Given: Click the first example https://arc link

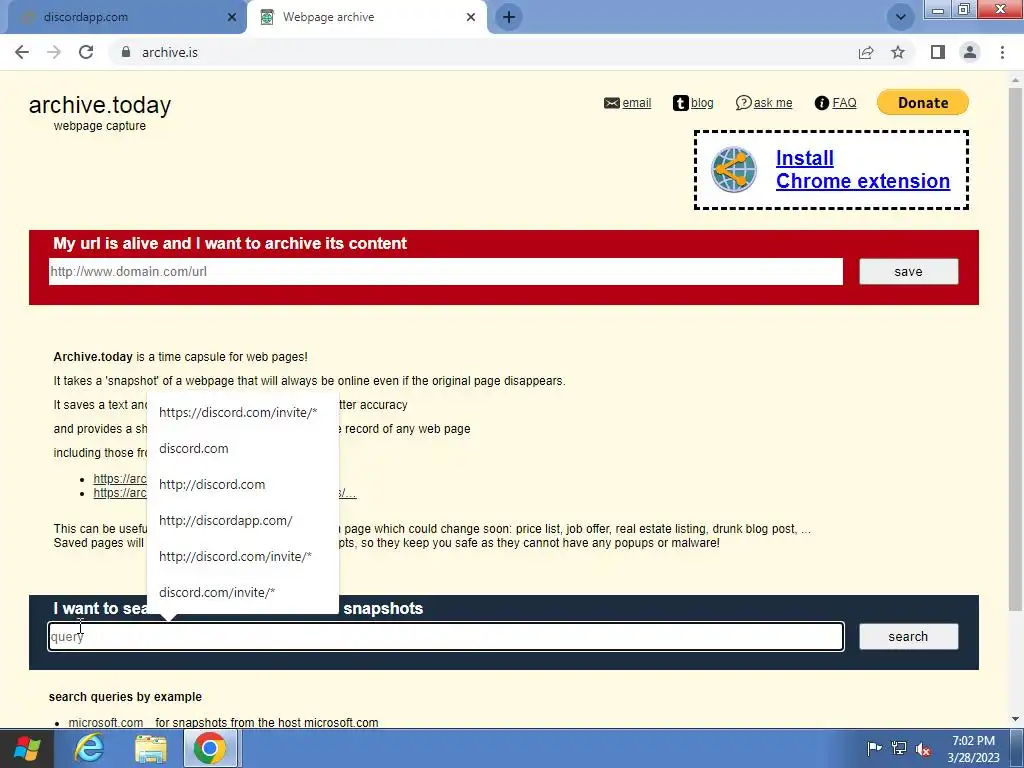Looking at the screenshot, I should coord(120,479).
